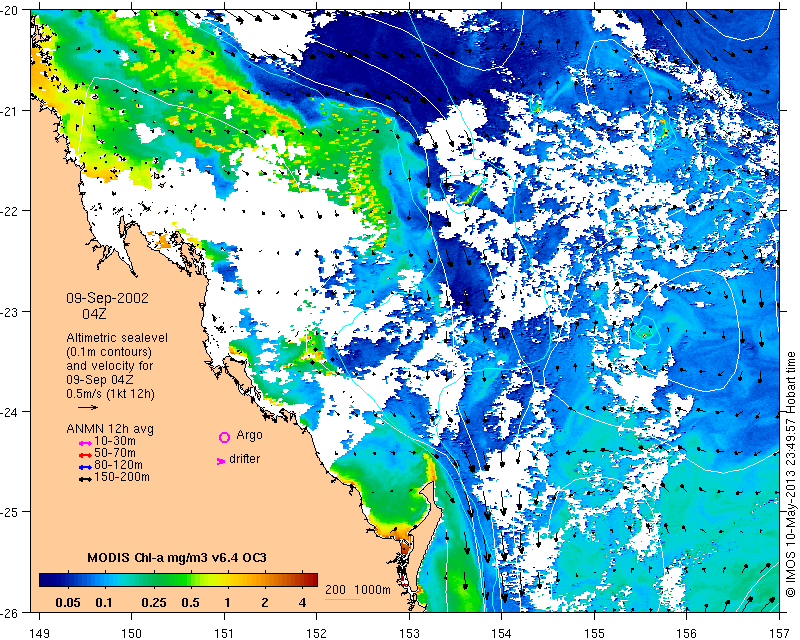Viewport: 800px width, 640px height.
Task: Click the '80-120m' depth label
Action: click(x=118, y=465)
